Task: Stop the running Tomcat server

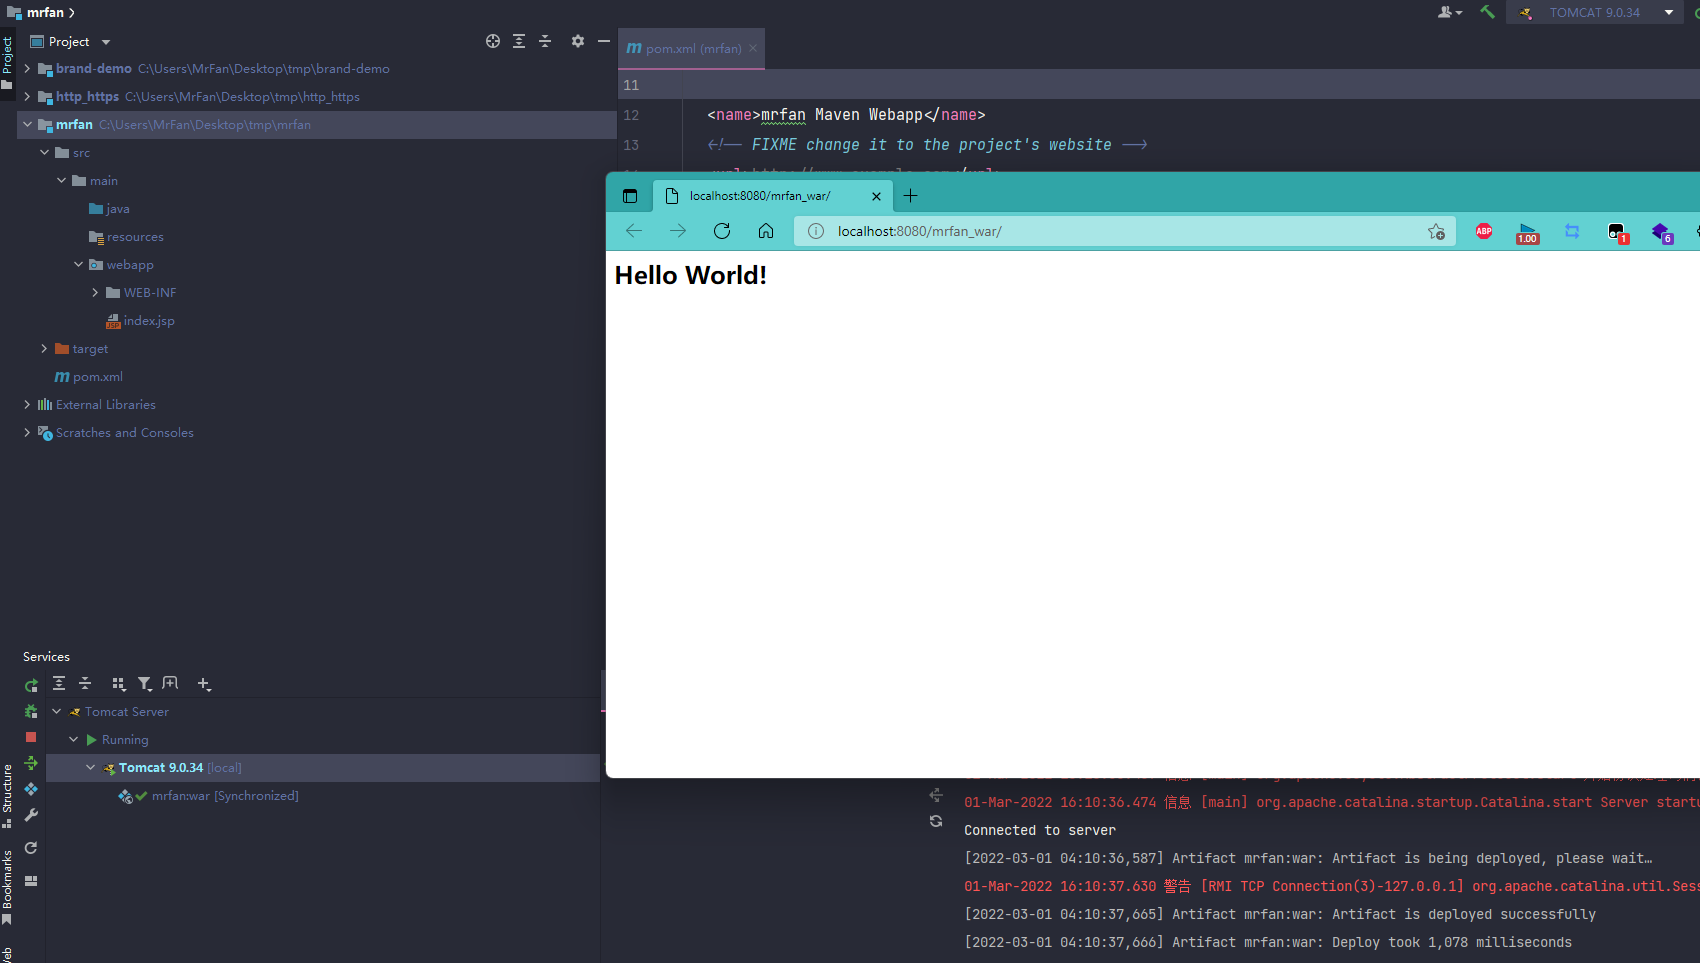Action: coord(31,737)
